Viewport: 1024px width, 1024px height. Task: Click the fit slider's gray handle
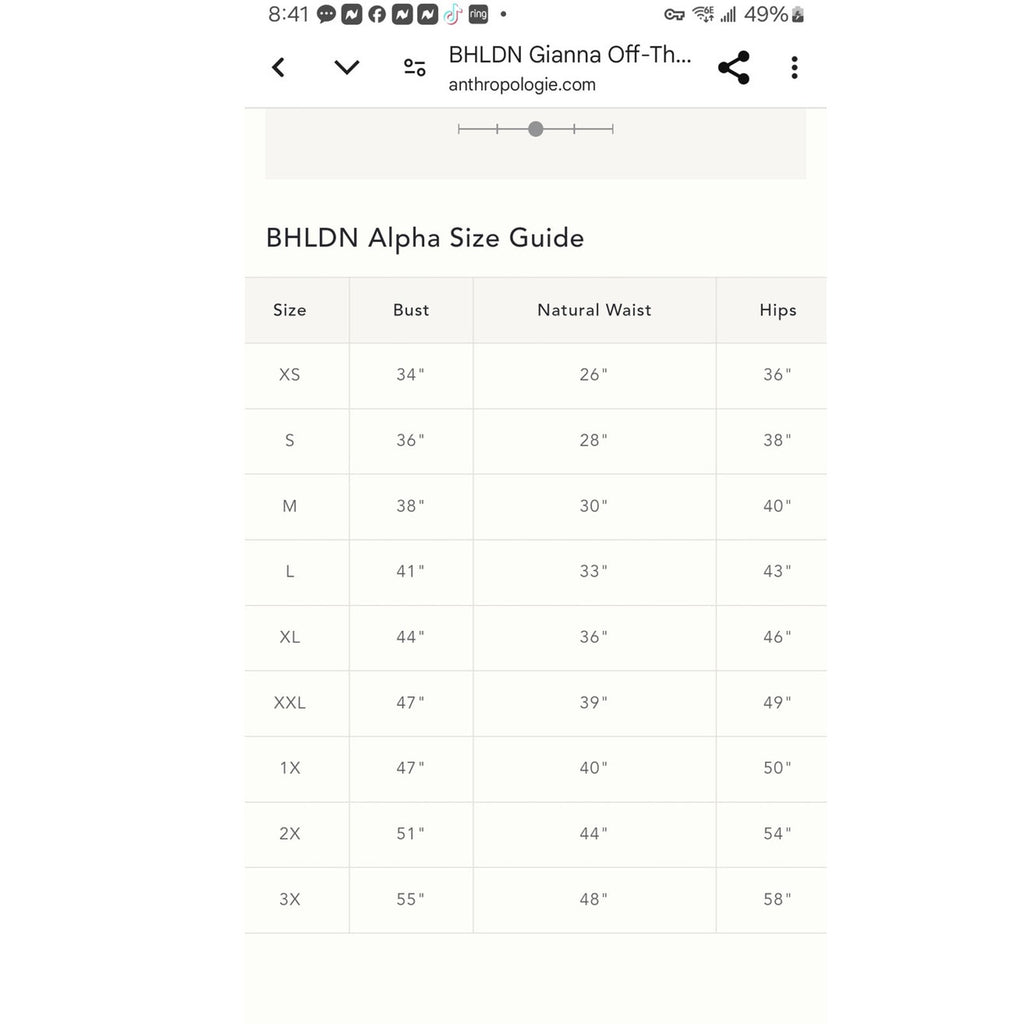coord(536,129)
